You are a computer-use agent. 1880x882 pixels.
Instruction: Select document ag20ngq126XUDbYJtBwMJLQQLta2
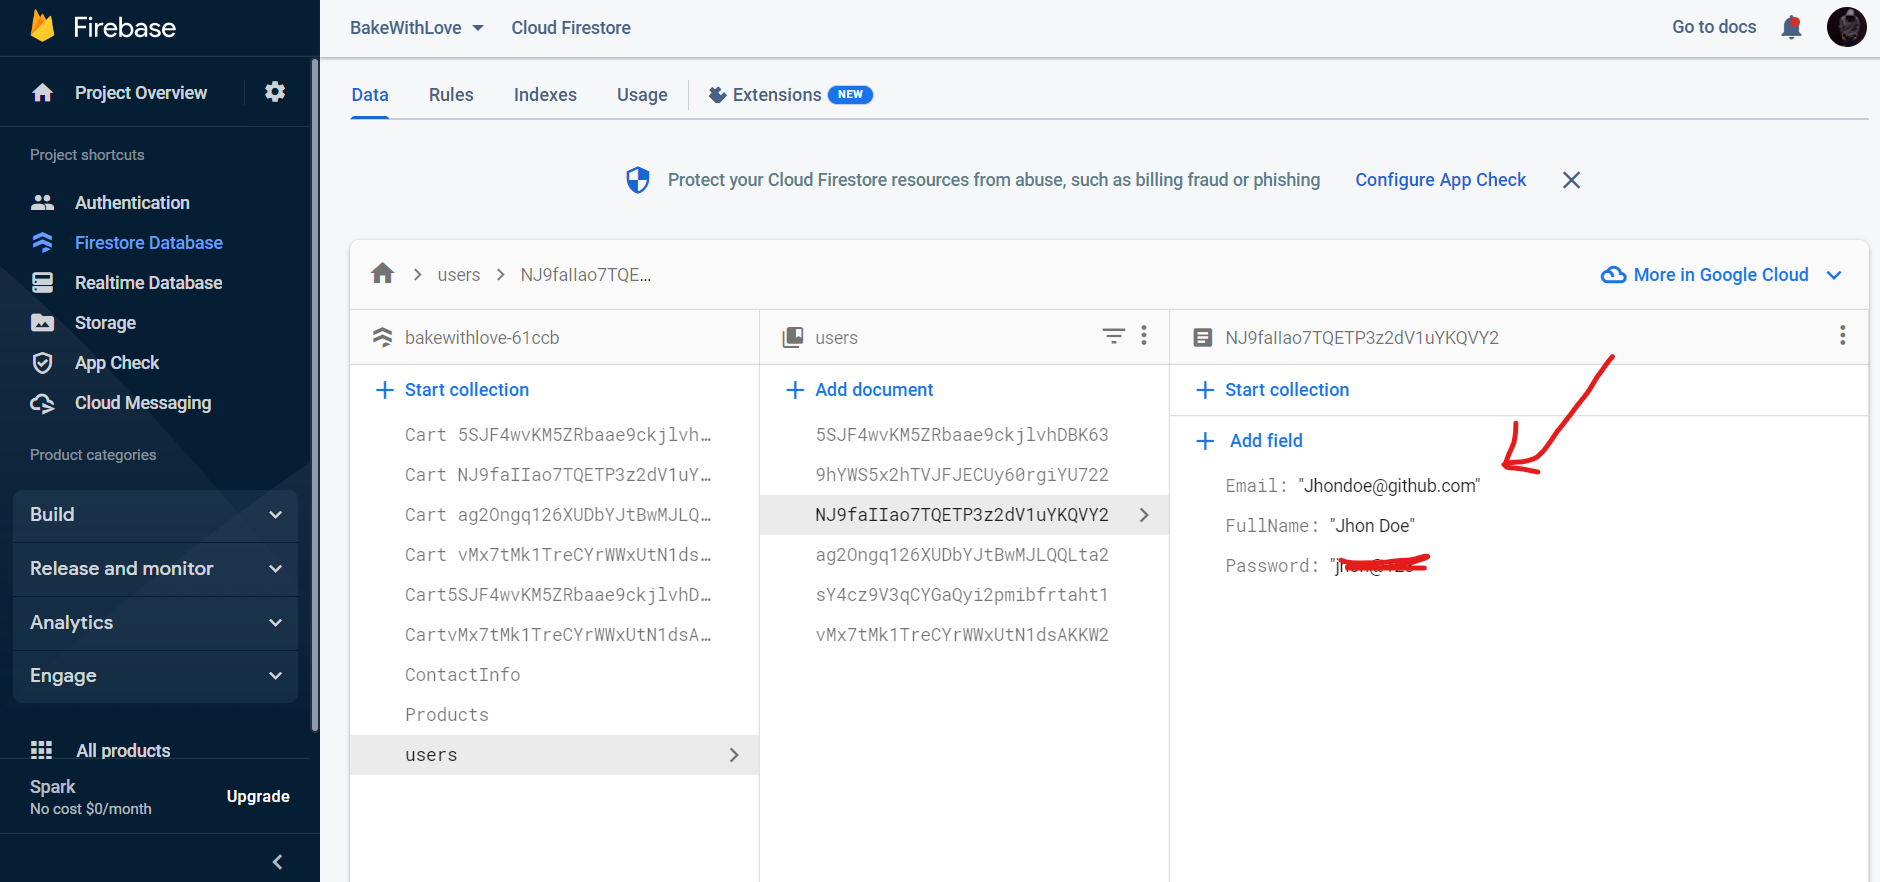pyautogui.click(x=964, y=555)
